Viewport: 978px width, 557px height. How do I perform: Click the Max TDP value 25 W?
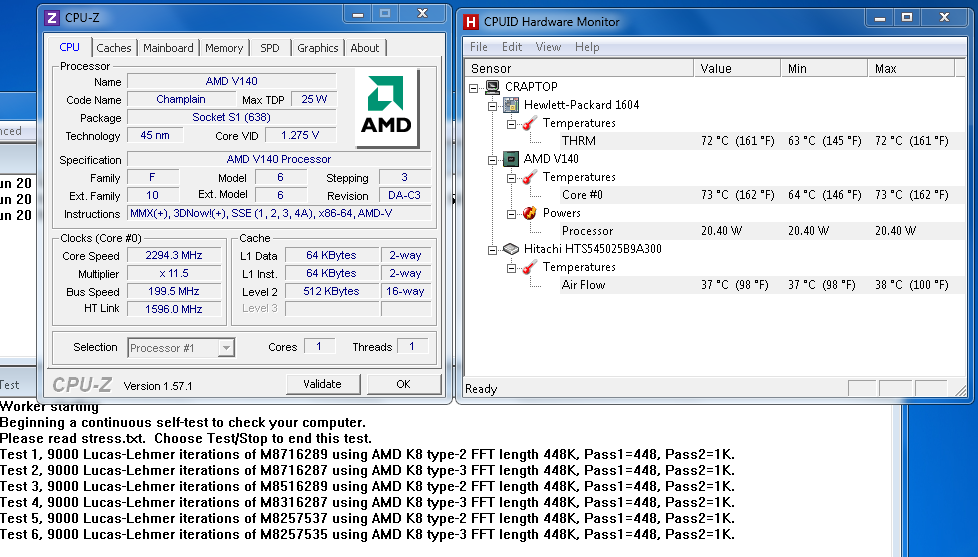(314, 99)
